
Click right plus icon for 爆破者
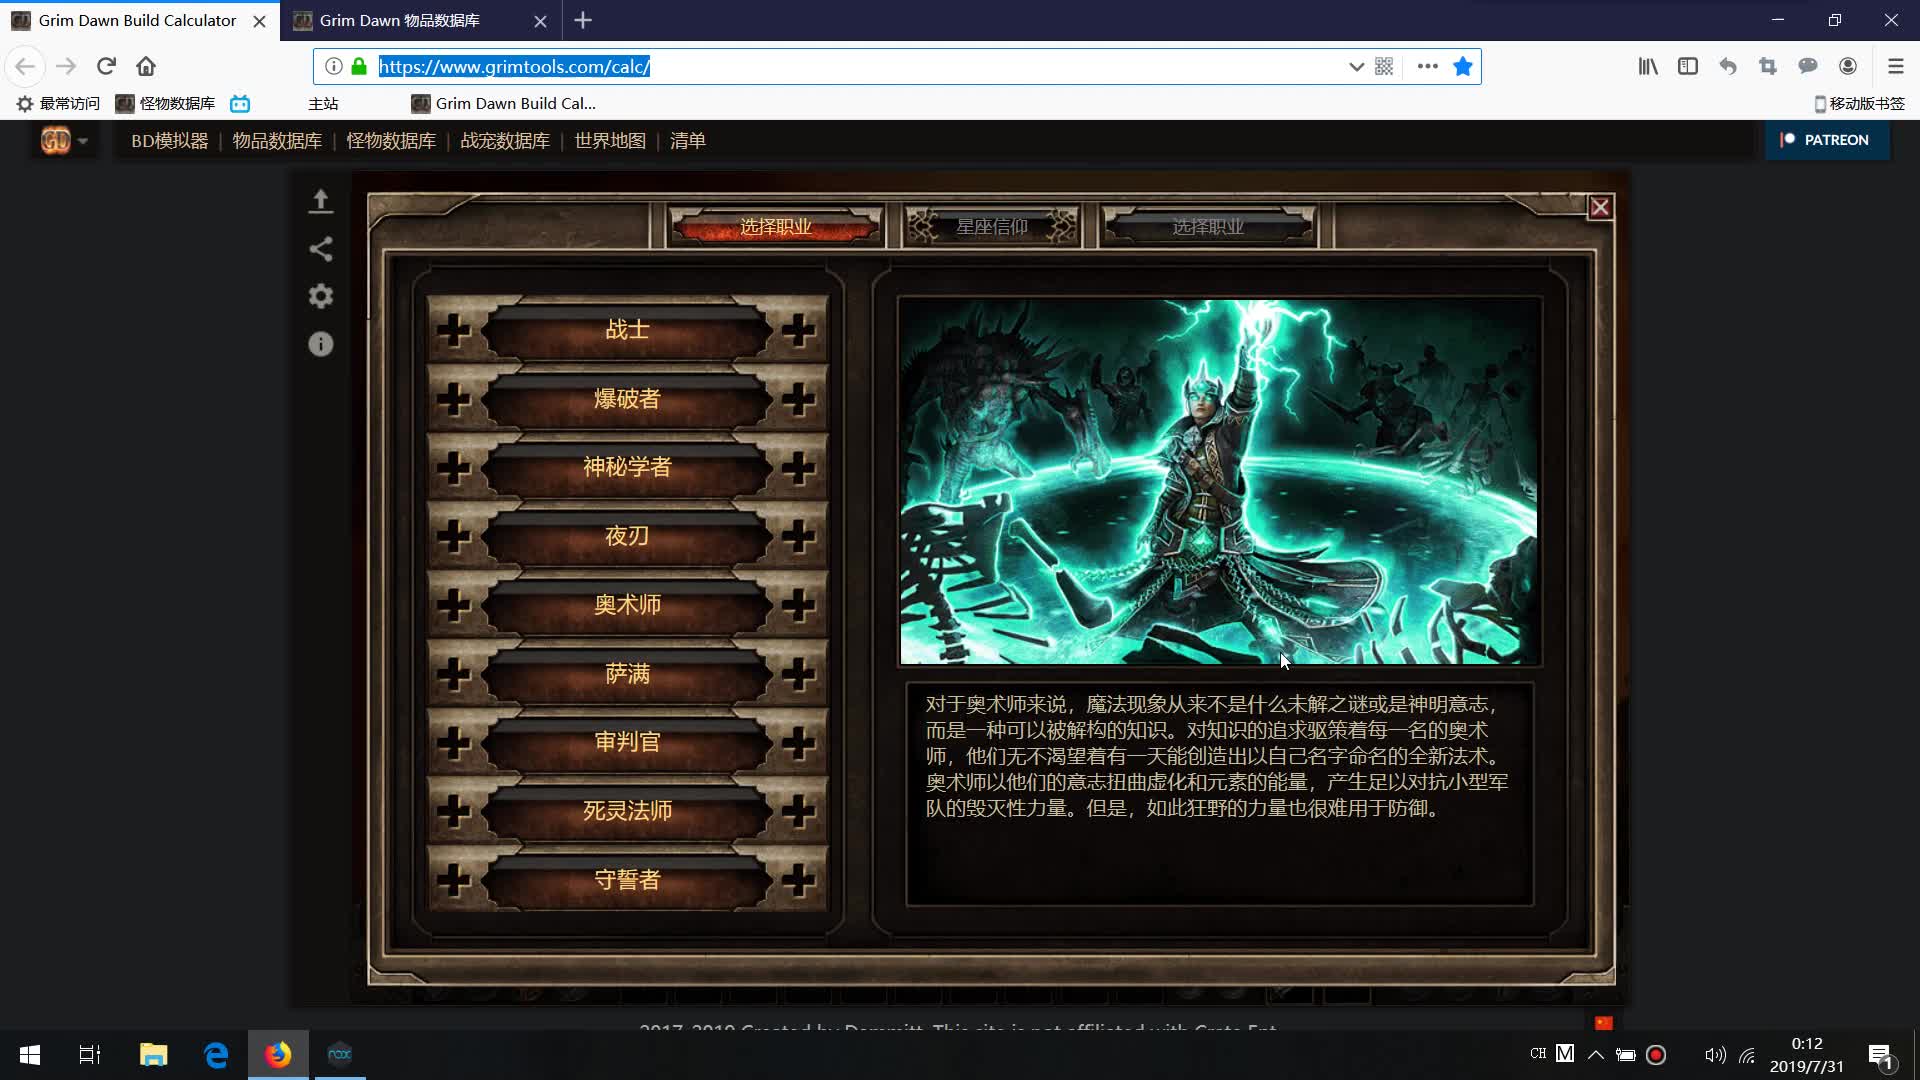(x=798, y=399)
